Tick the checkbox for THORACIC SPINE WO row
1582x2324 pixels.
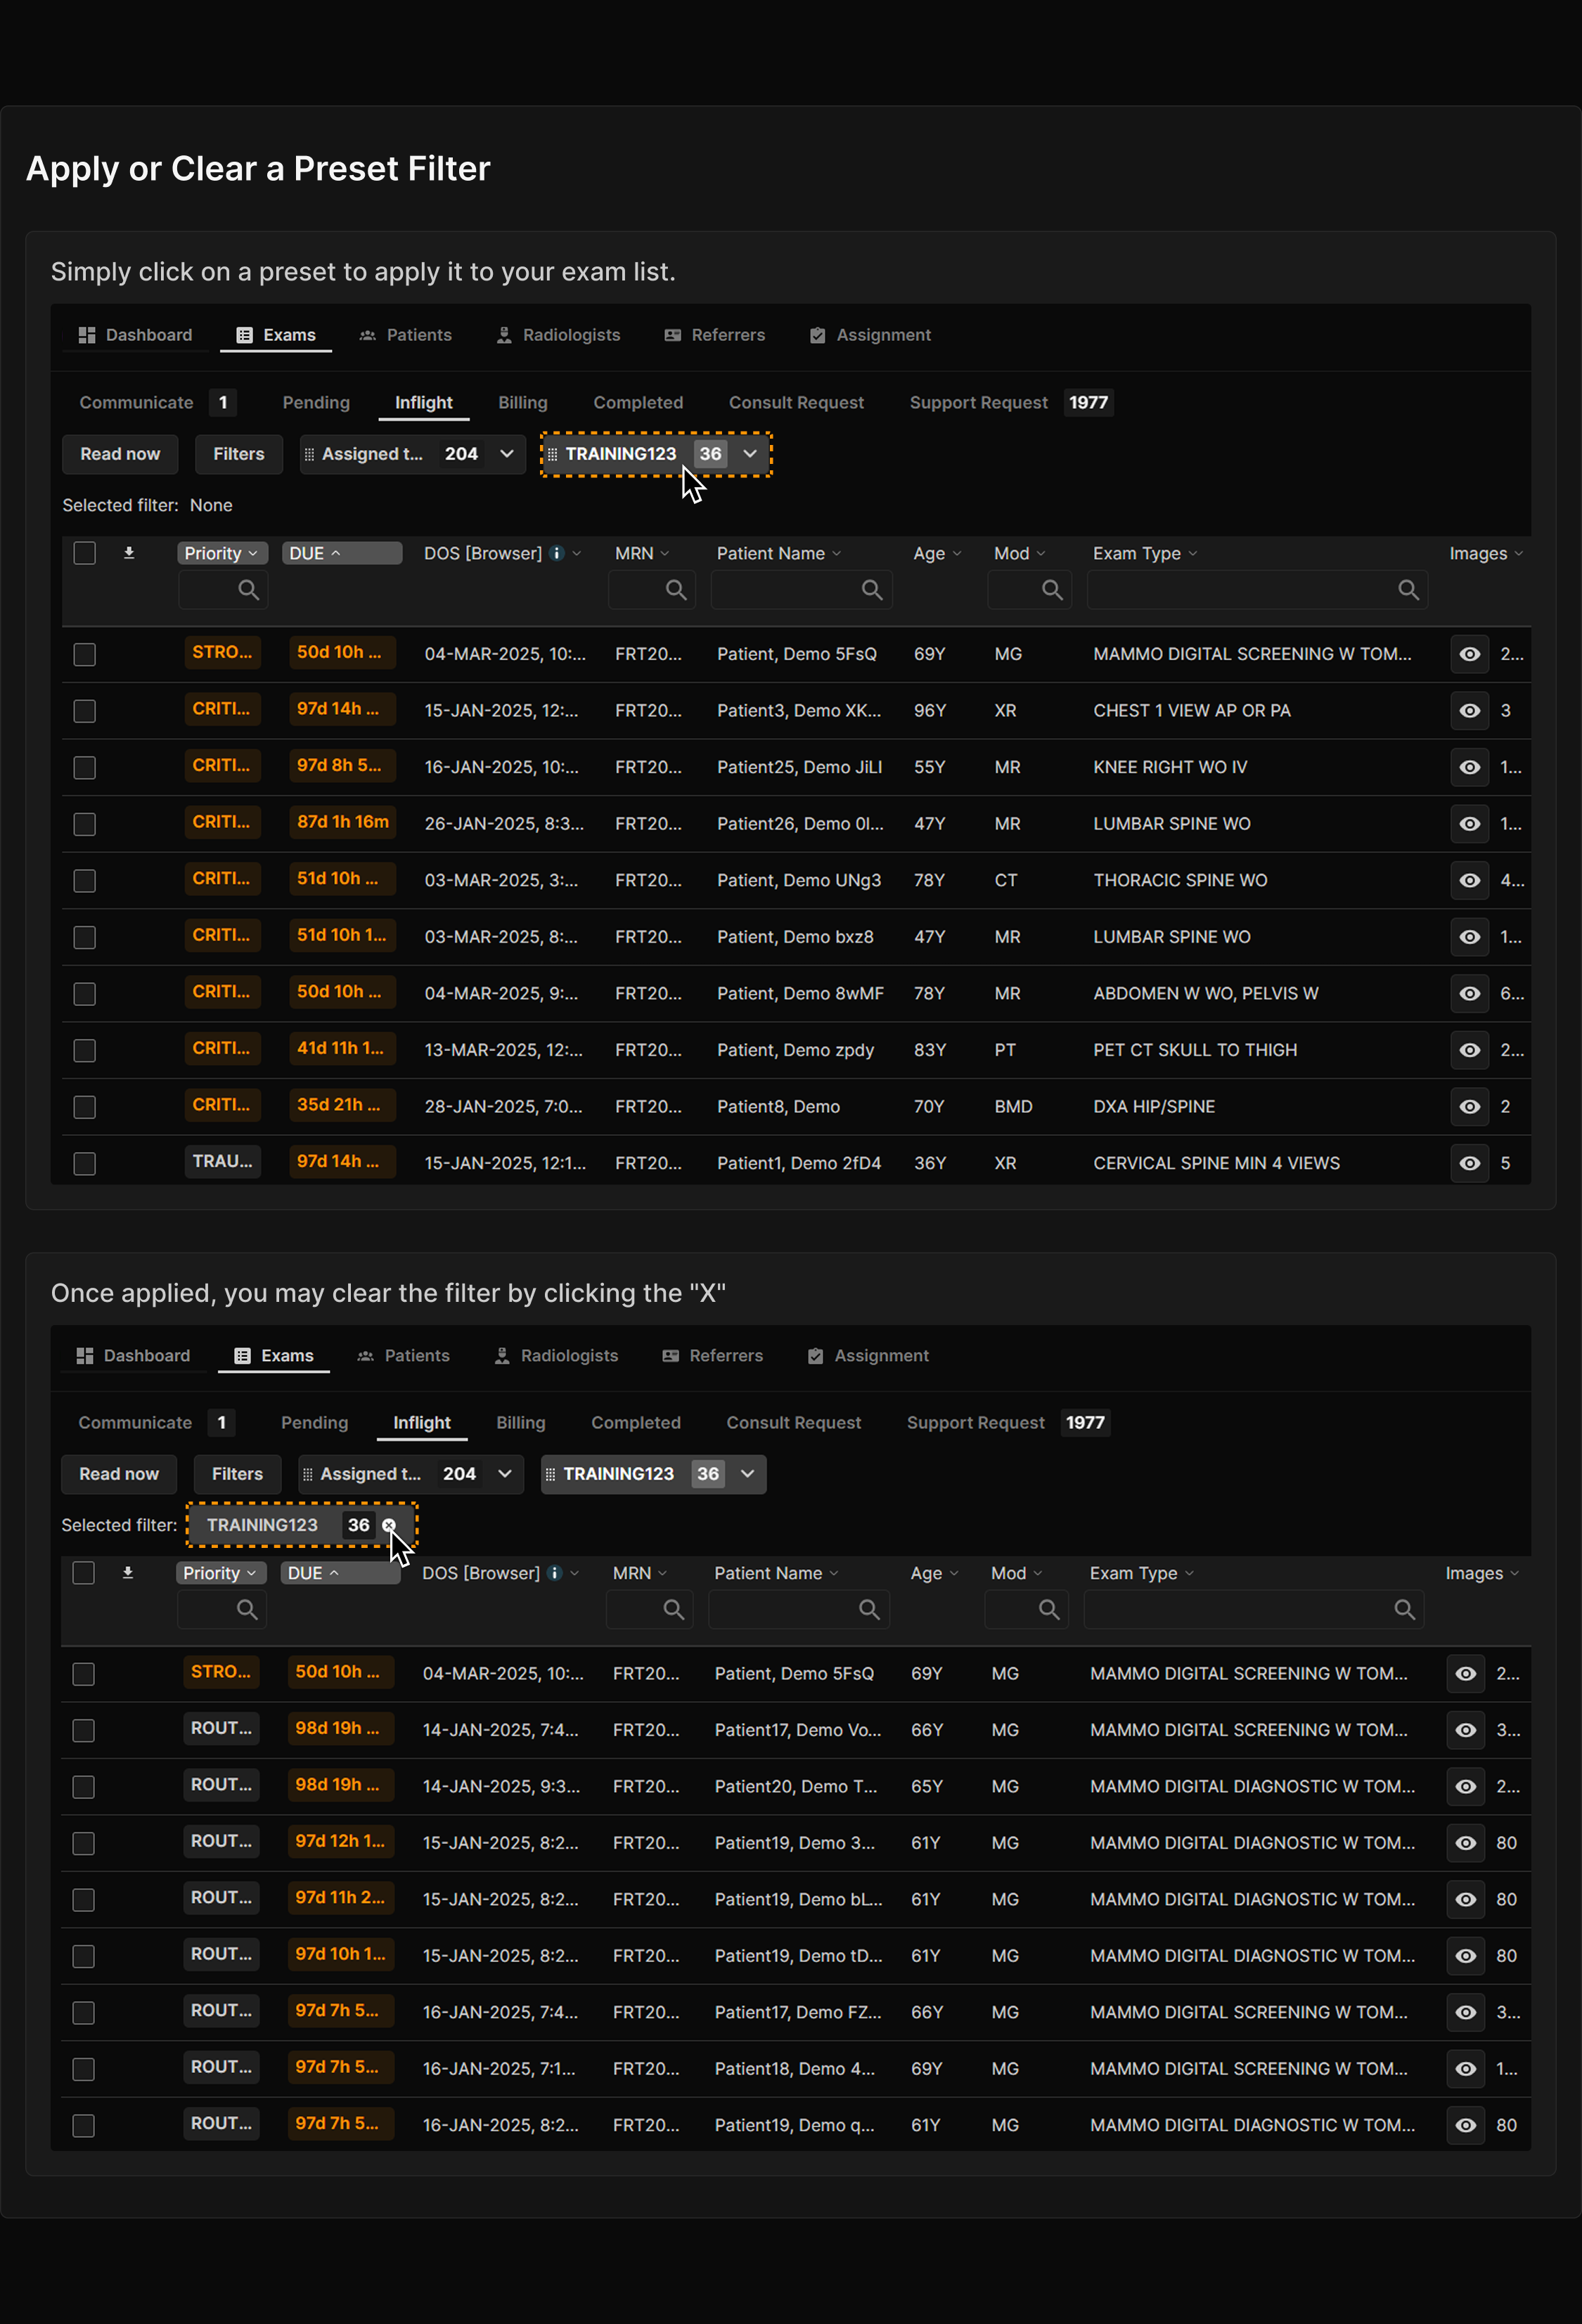[85, 881]
